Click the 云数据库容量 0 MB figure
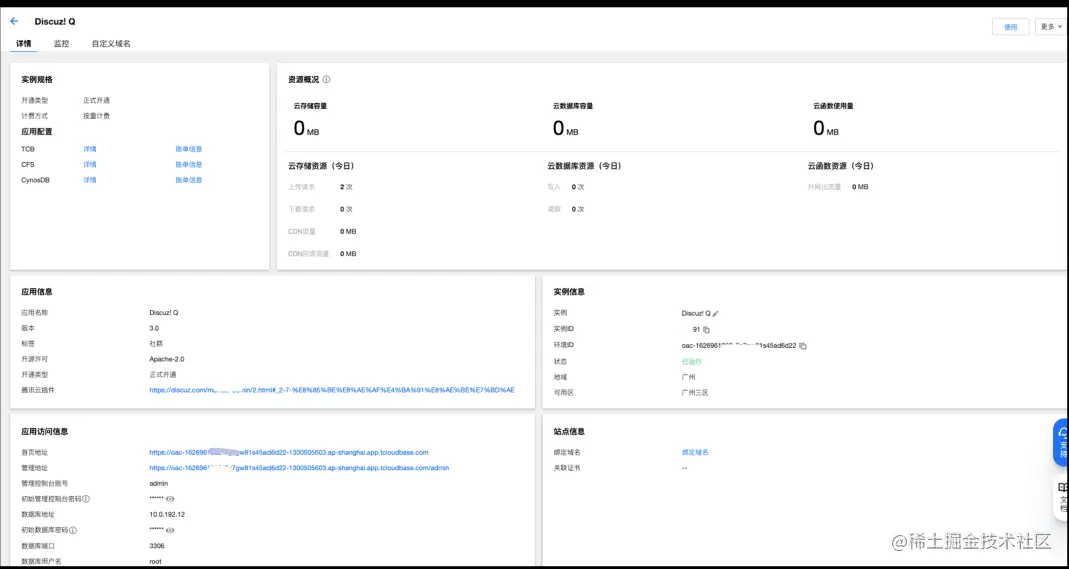1069x569 pixels. pos(565,129)
